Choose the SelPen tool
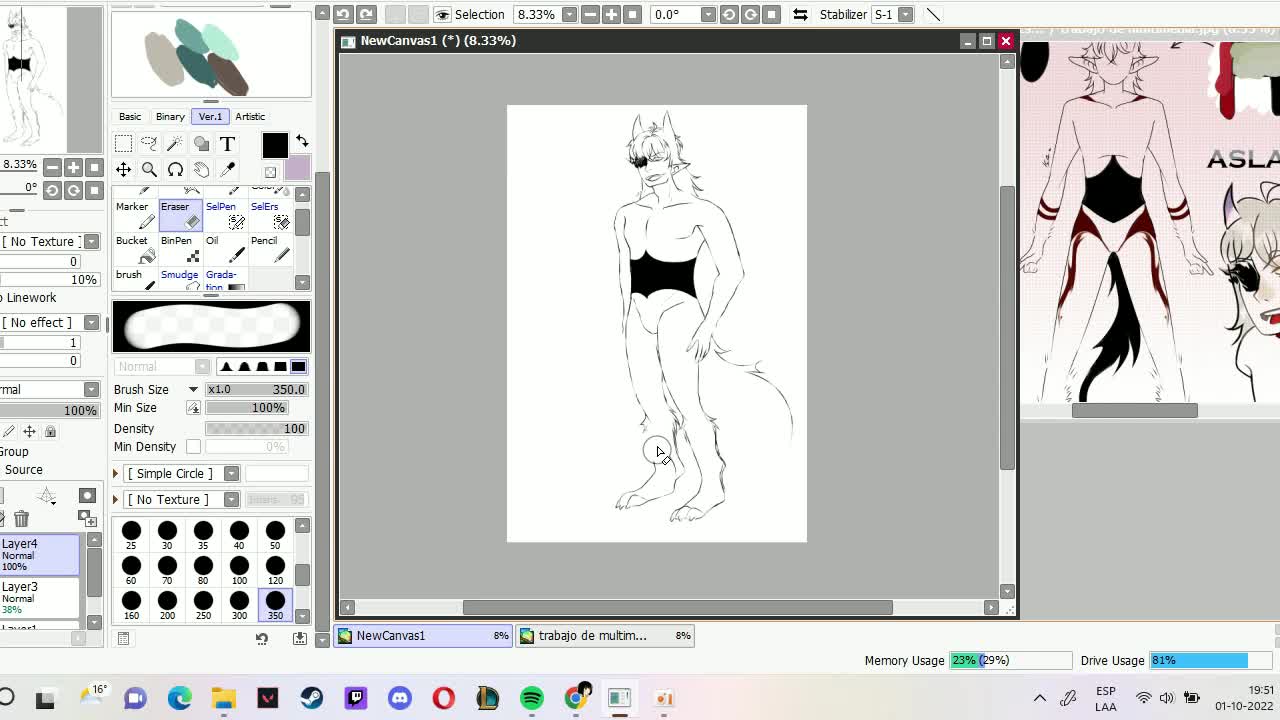Screen dimensions: 1280x720 click(x=224, y=214)
